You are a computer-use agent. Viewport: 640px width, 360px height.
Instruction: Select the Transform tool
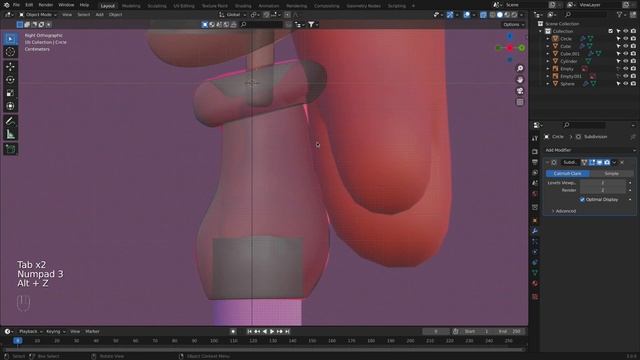(11, 106)
